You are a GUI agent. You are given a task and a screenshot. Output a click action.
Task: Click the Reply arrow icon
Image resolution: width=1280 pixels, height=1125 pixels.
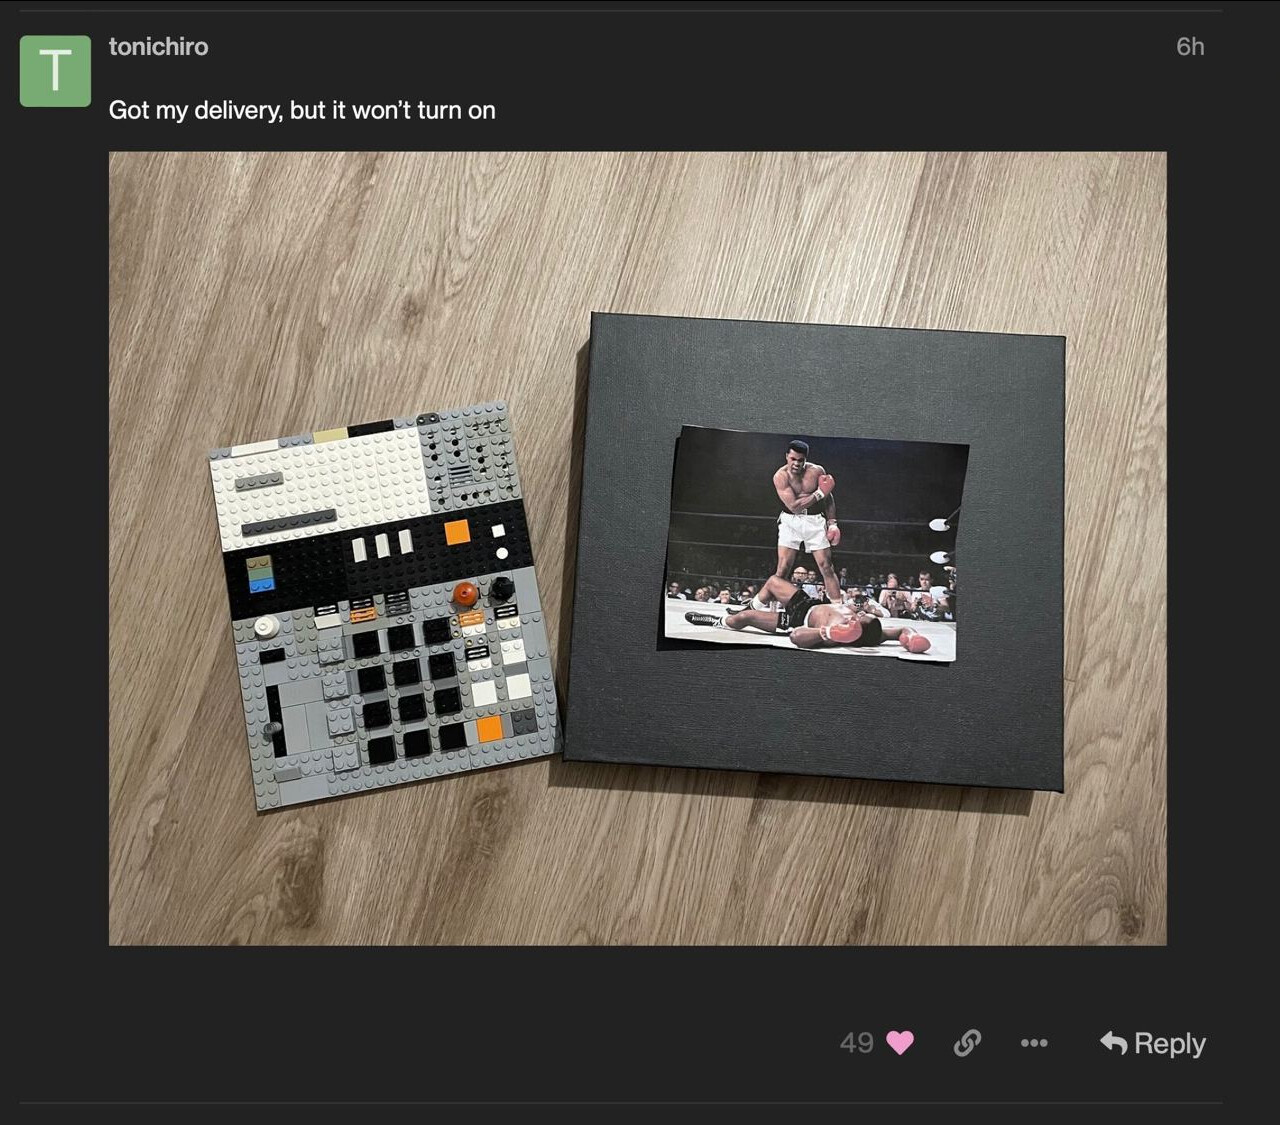(1114, 1043)
